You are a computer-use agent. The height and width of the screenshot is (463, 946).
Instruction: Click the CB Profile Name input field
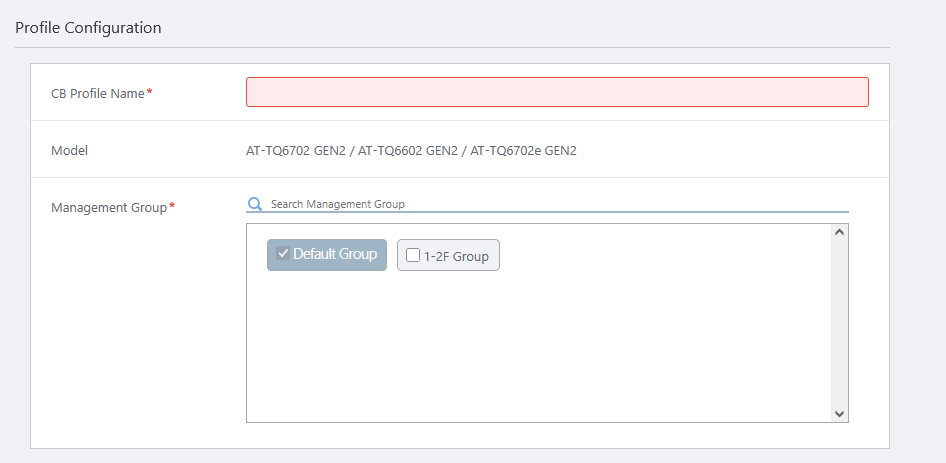[x=557, y=92]
